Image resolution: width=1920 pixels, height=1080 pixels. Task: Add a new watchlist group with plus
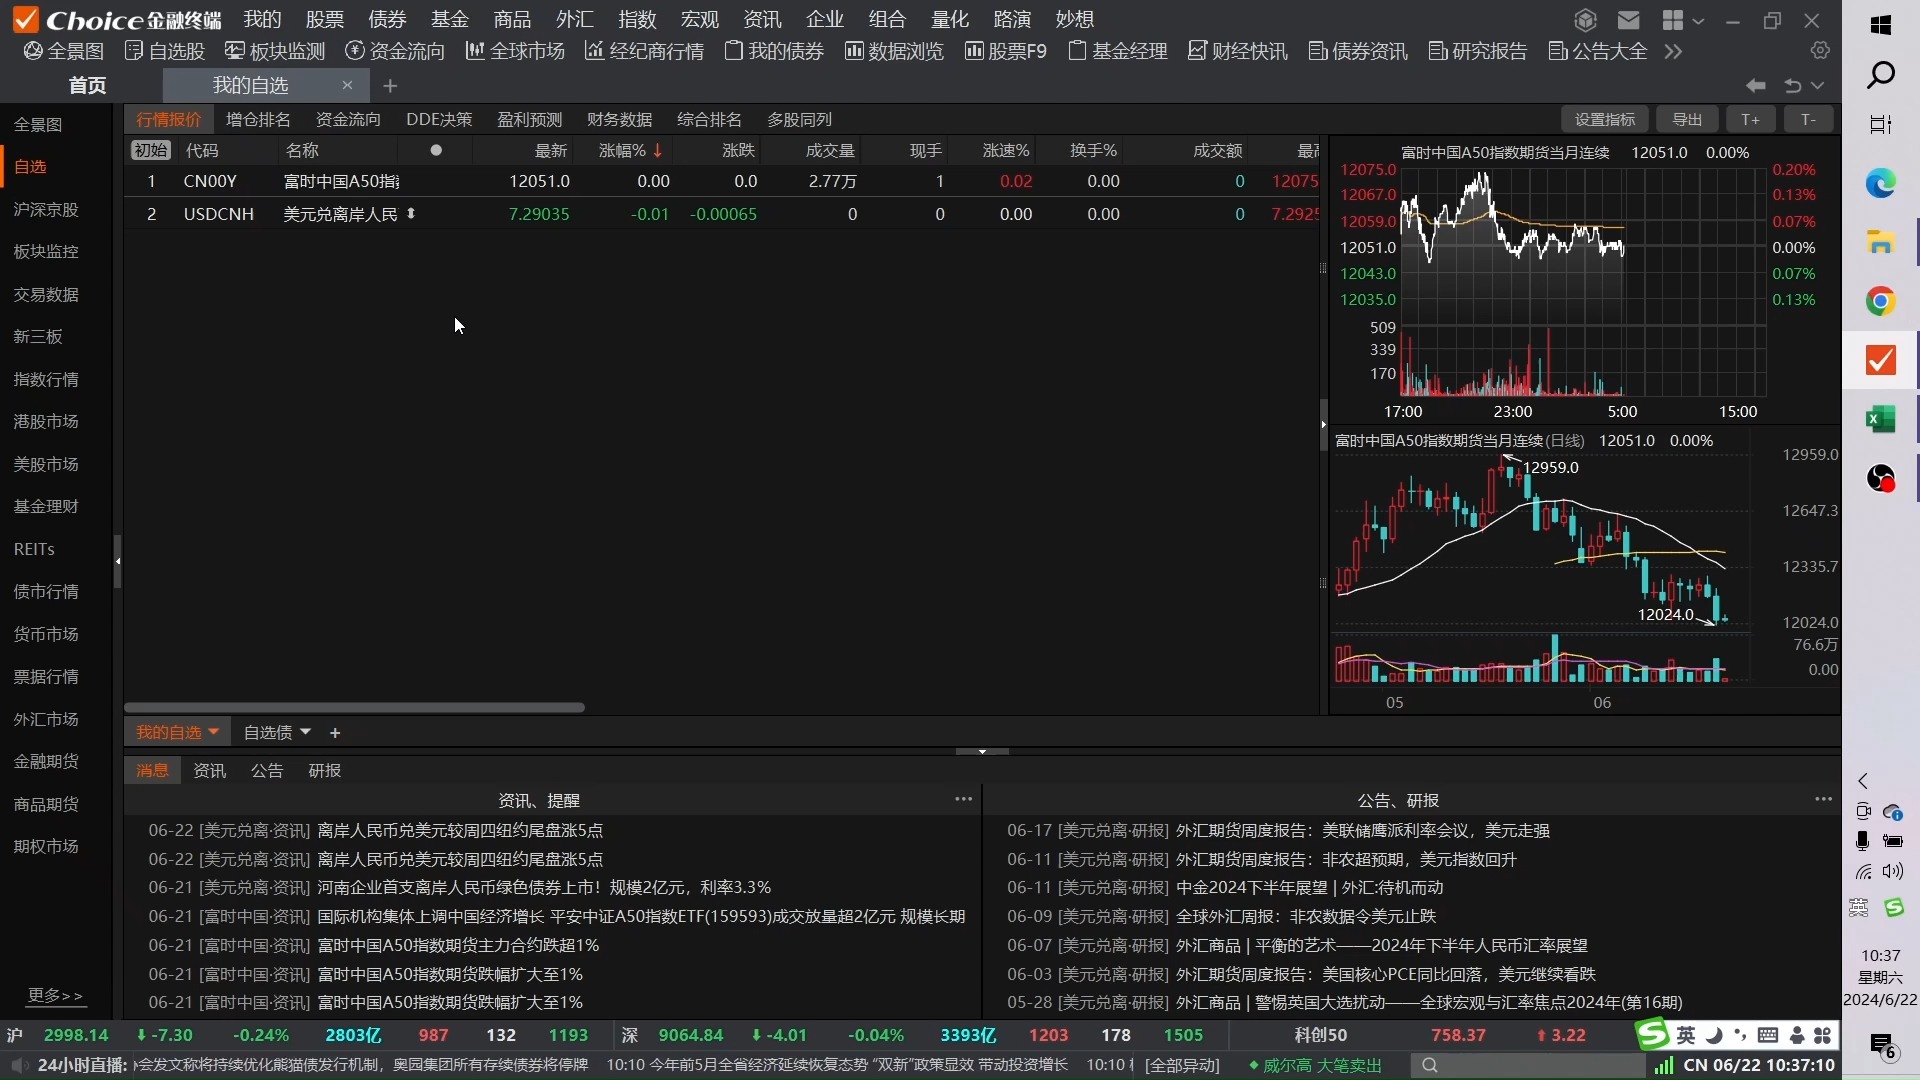335,733
